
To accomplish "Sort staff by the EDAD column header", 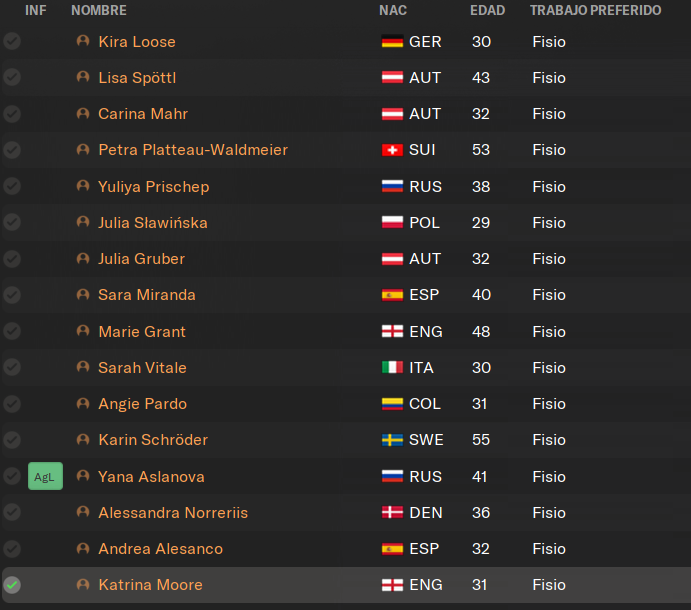I will [487, 10].
